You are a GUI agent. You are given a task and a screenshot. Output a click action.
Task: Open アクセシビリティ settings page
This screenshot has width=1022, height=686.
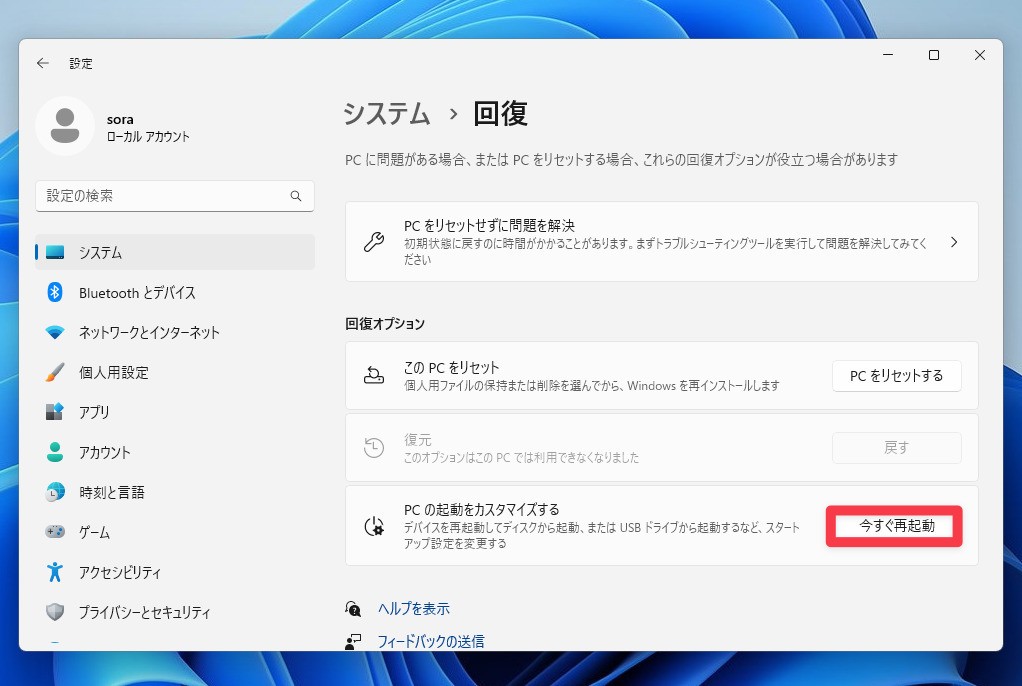pos(175,572)
